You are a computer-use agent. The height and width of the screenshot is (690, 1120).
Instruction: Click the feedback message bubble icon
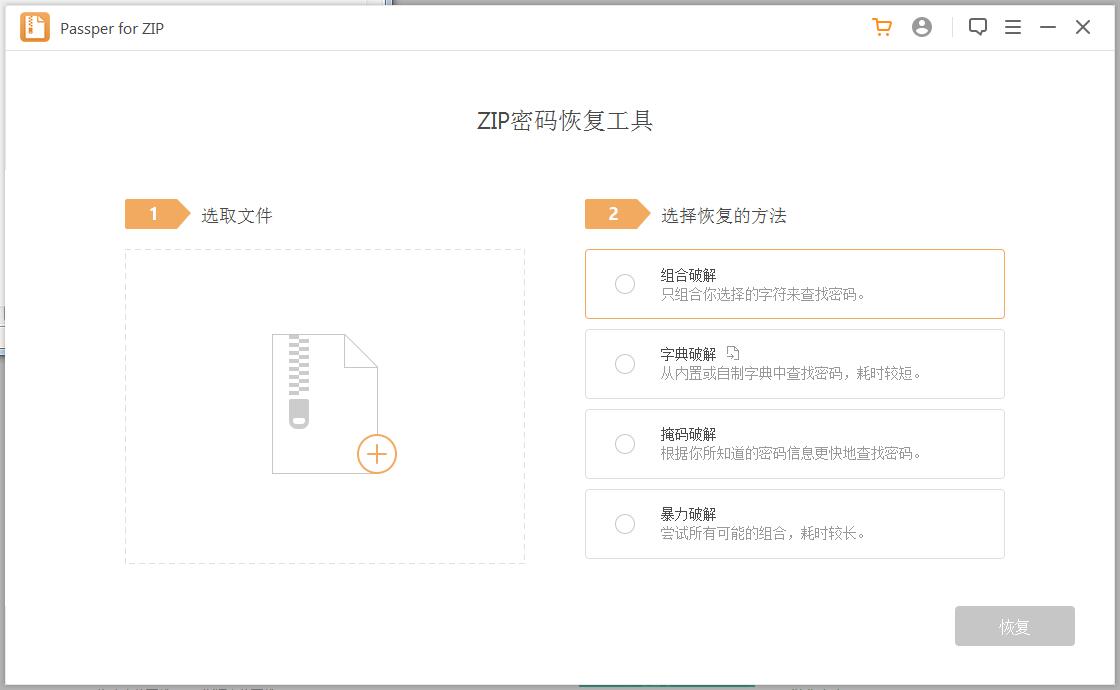(978, 28)
